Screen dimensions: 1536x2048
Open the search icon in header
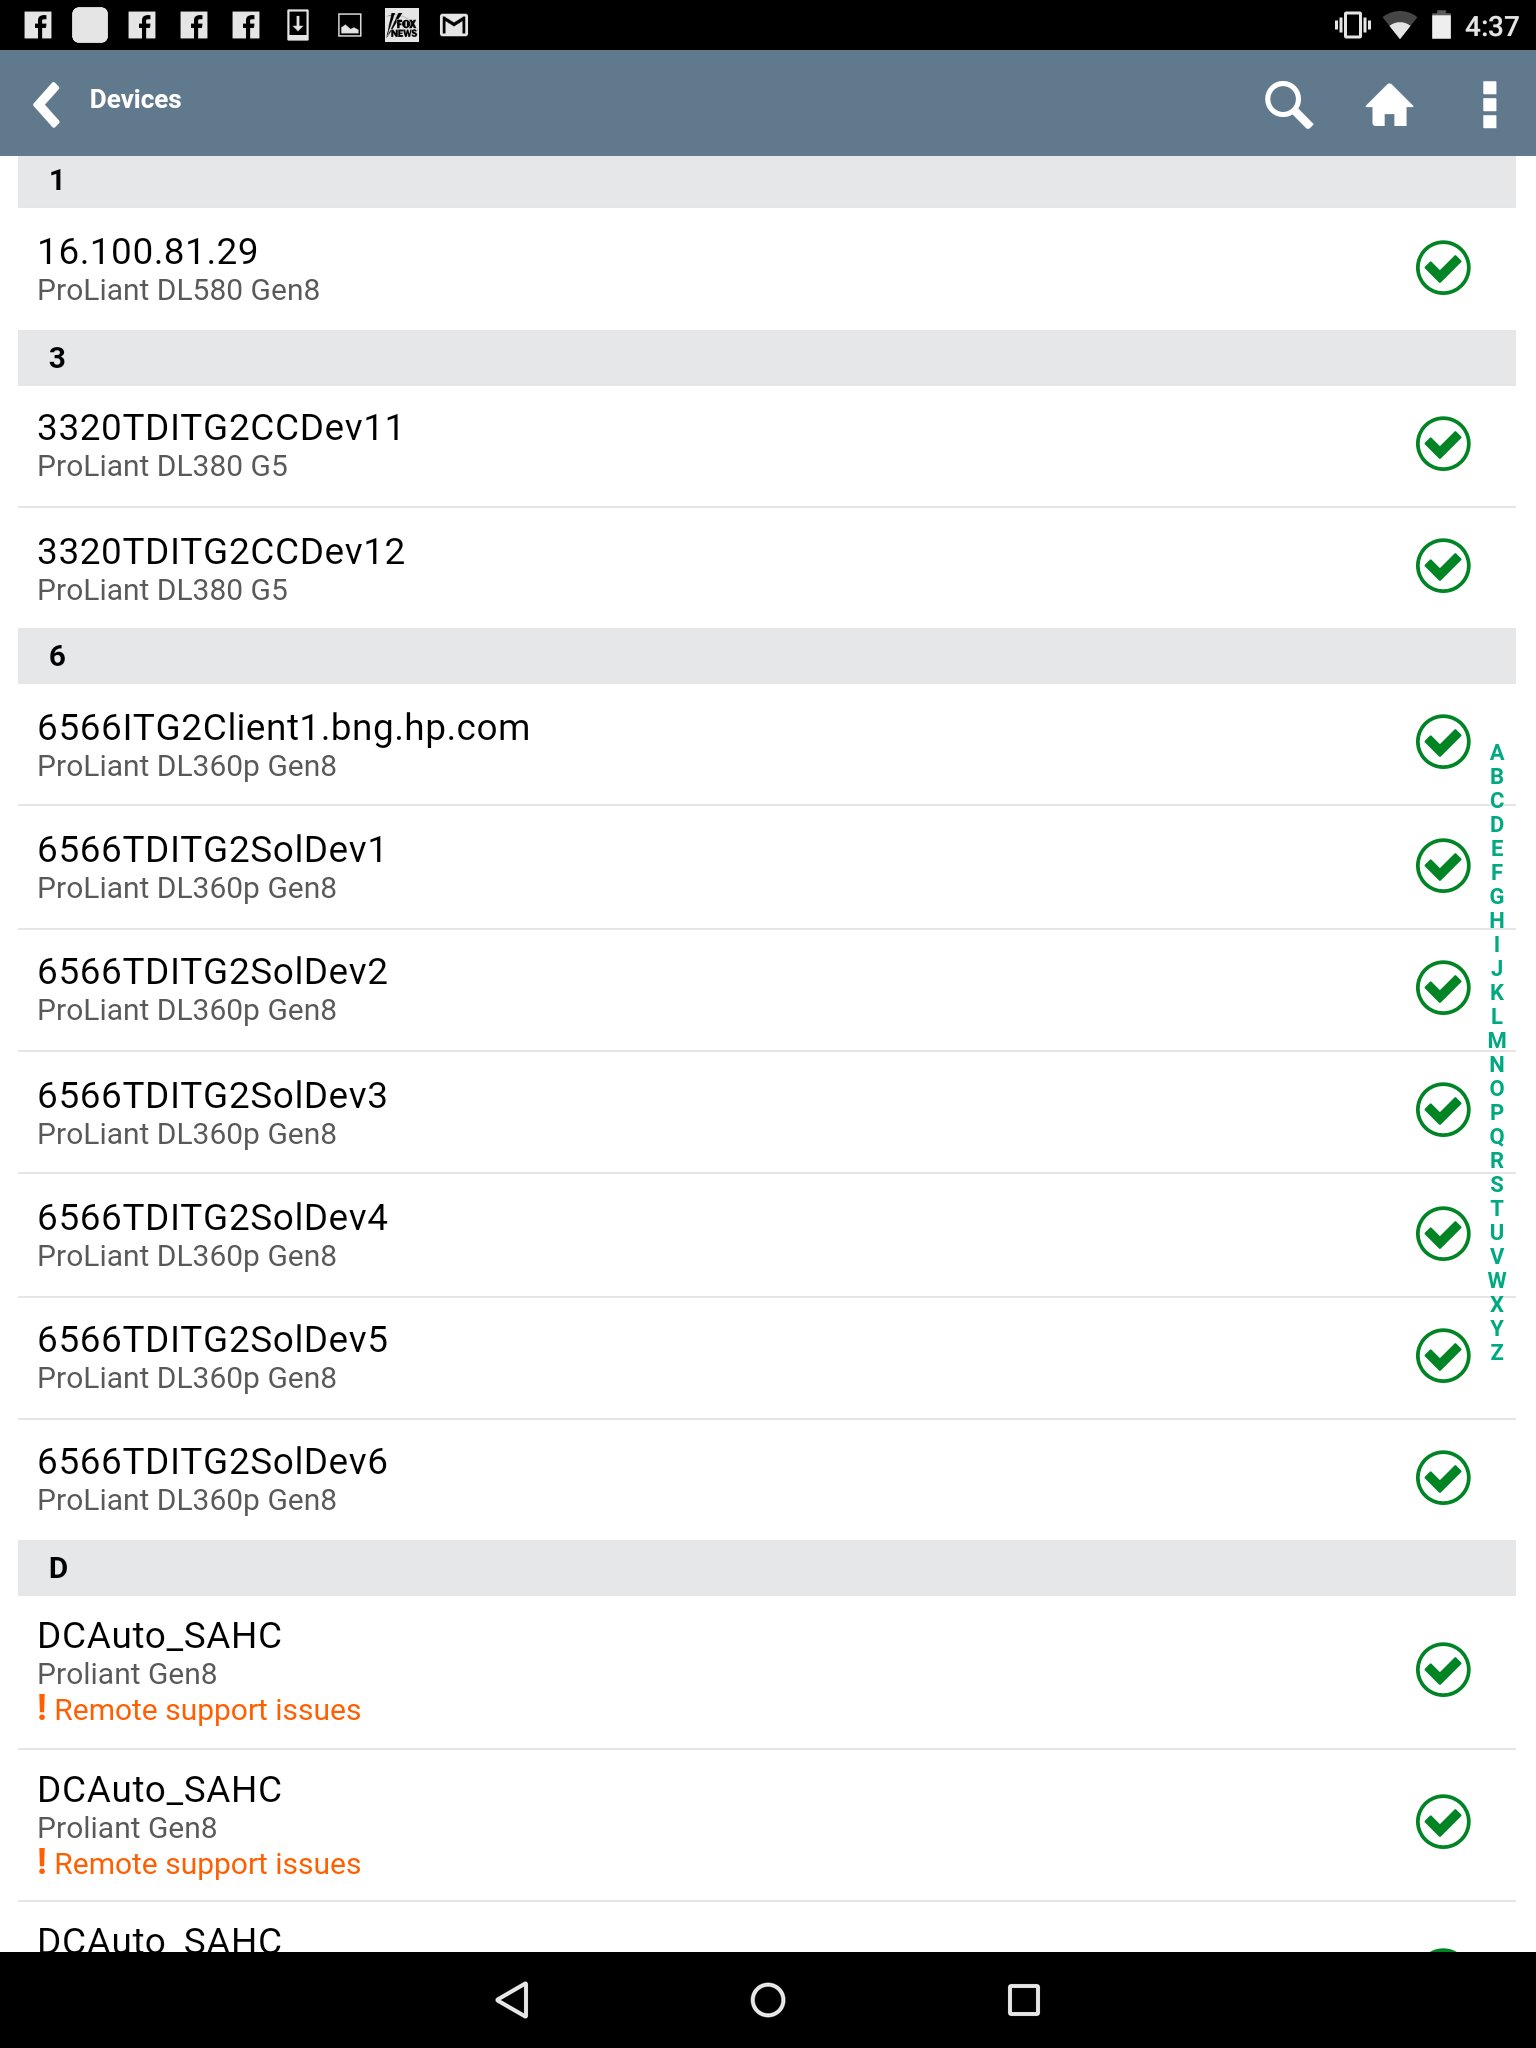(1287, 104)
